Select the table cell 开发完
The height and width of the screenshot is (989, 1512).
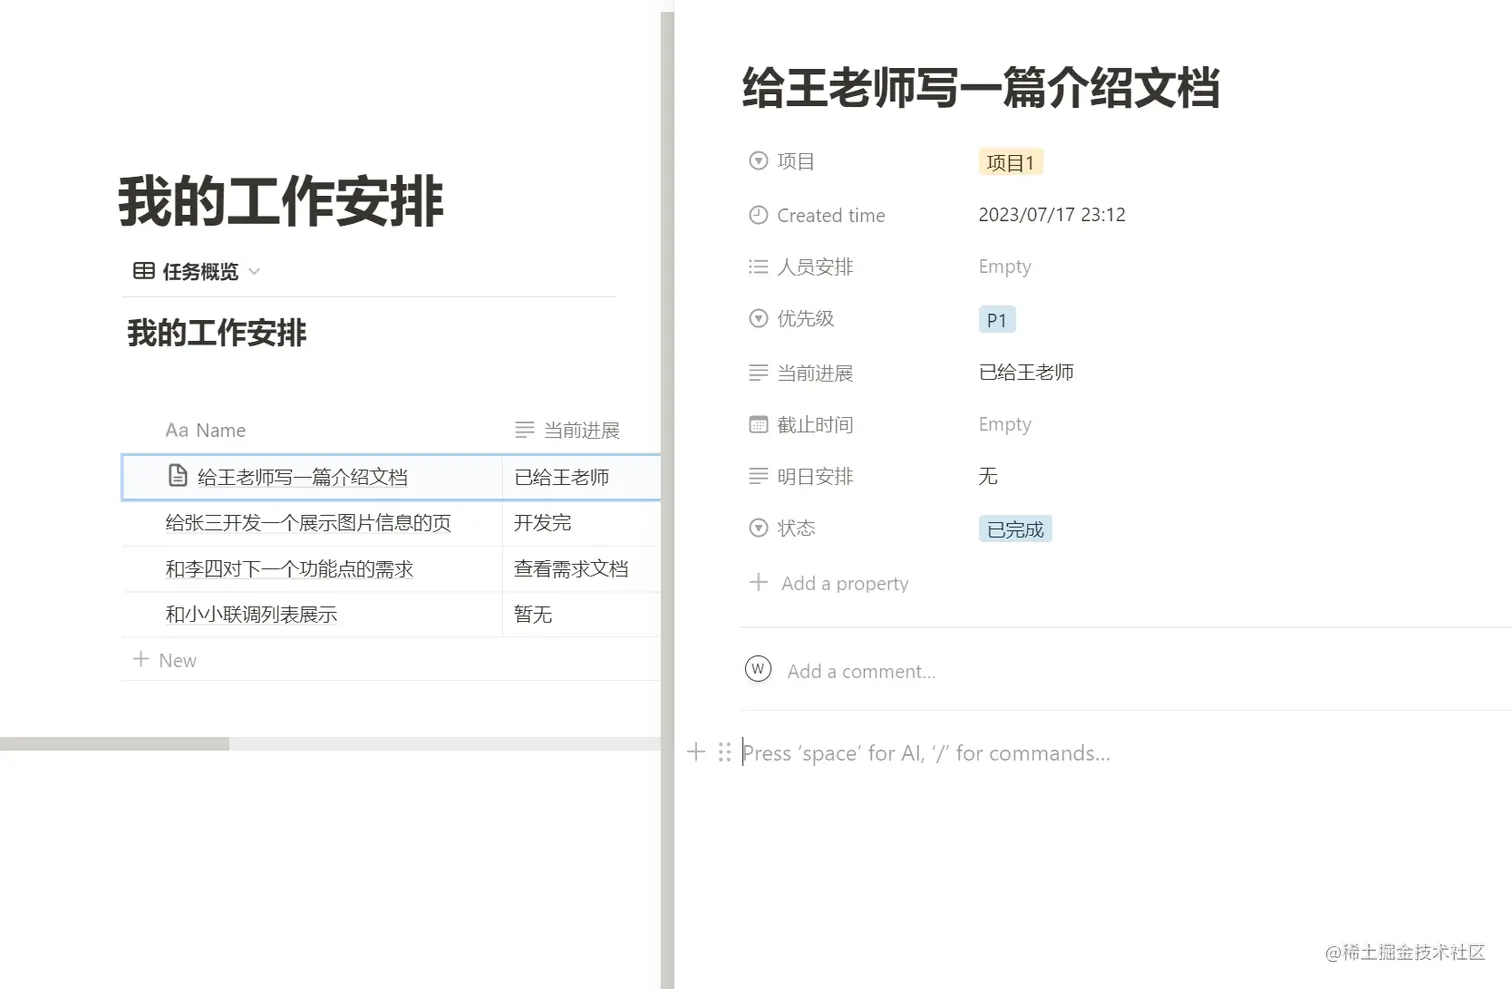(x=581, y=523)
